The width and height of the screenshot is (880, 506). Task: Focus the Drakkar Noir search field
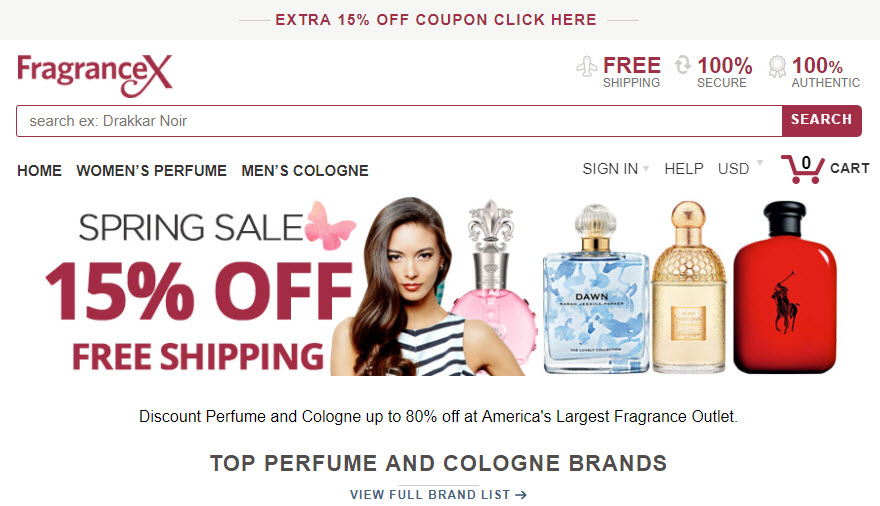point(399,121)
